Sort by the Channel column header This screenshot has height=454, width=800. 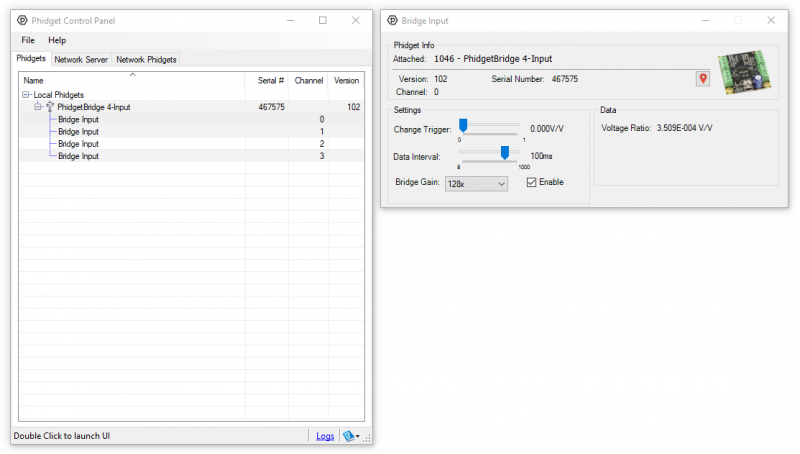[309, 81]
